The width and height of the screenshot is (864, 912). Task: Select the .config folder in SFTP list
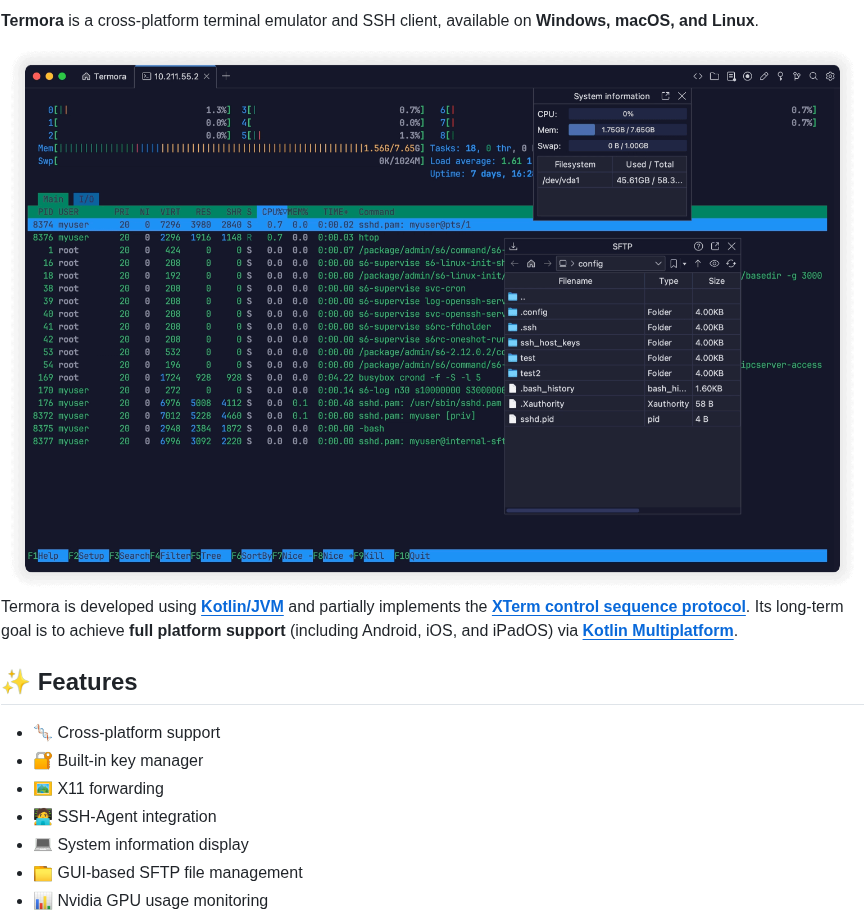point(623,312)
